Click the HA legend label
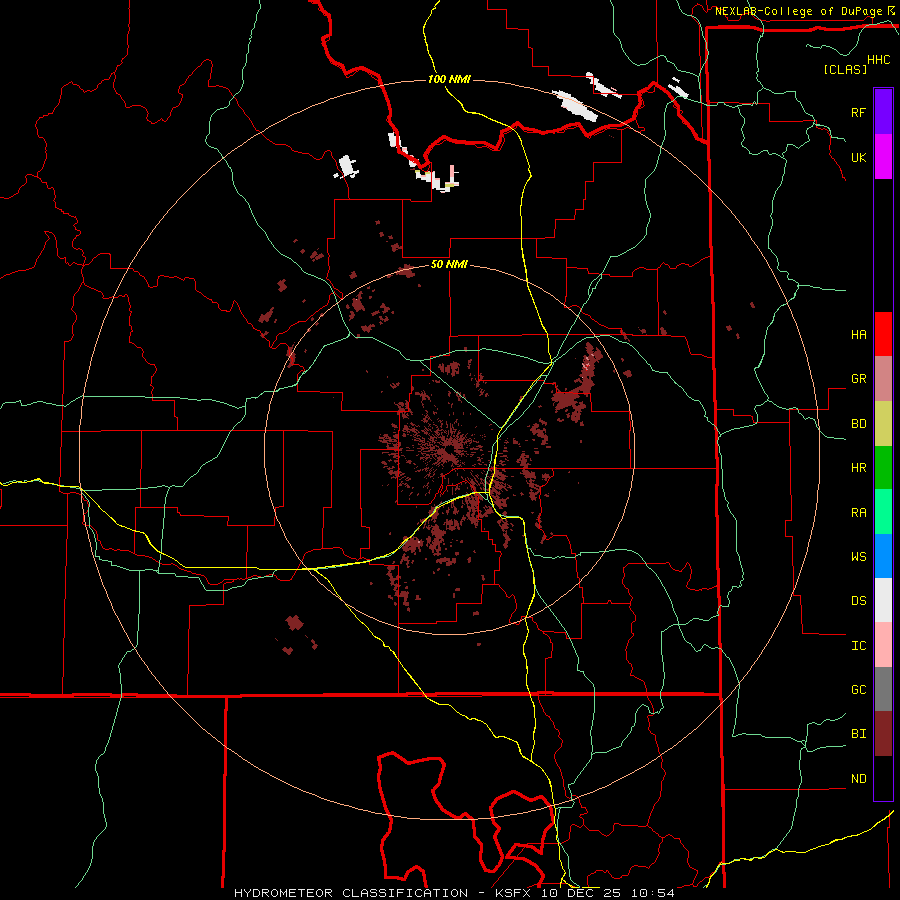This screenshot has height=900, width=900. pos(858,335)
